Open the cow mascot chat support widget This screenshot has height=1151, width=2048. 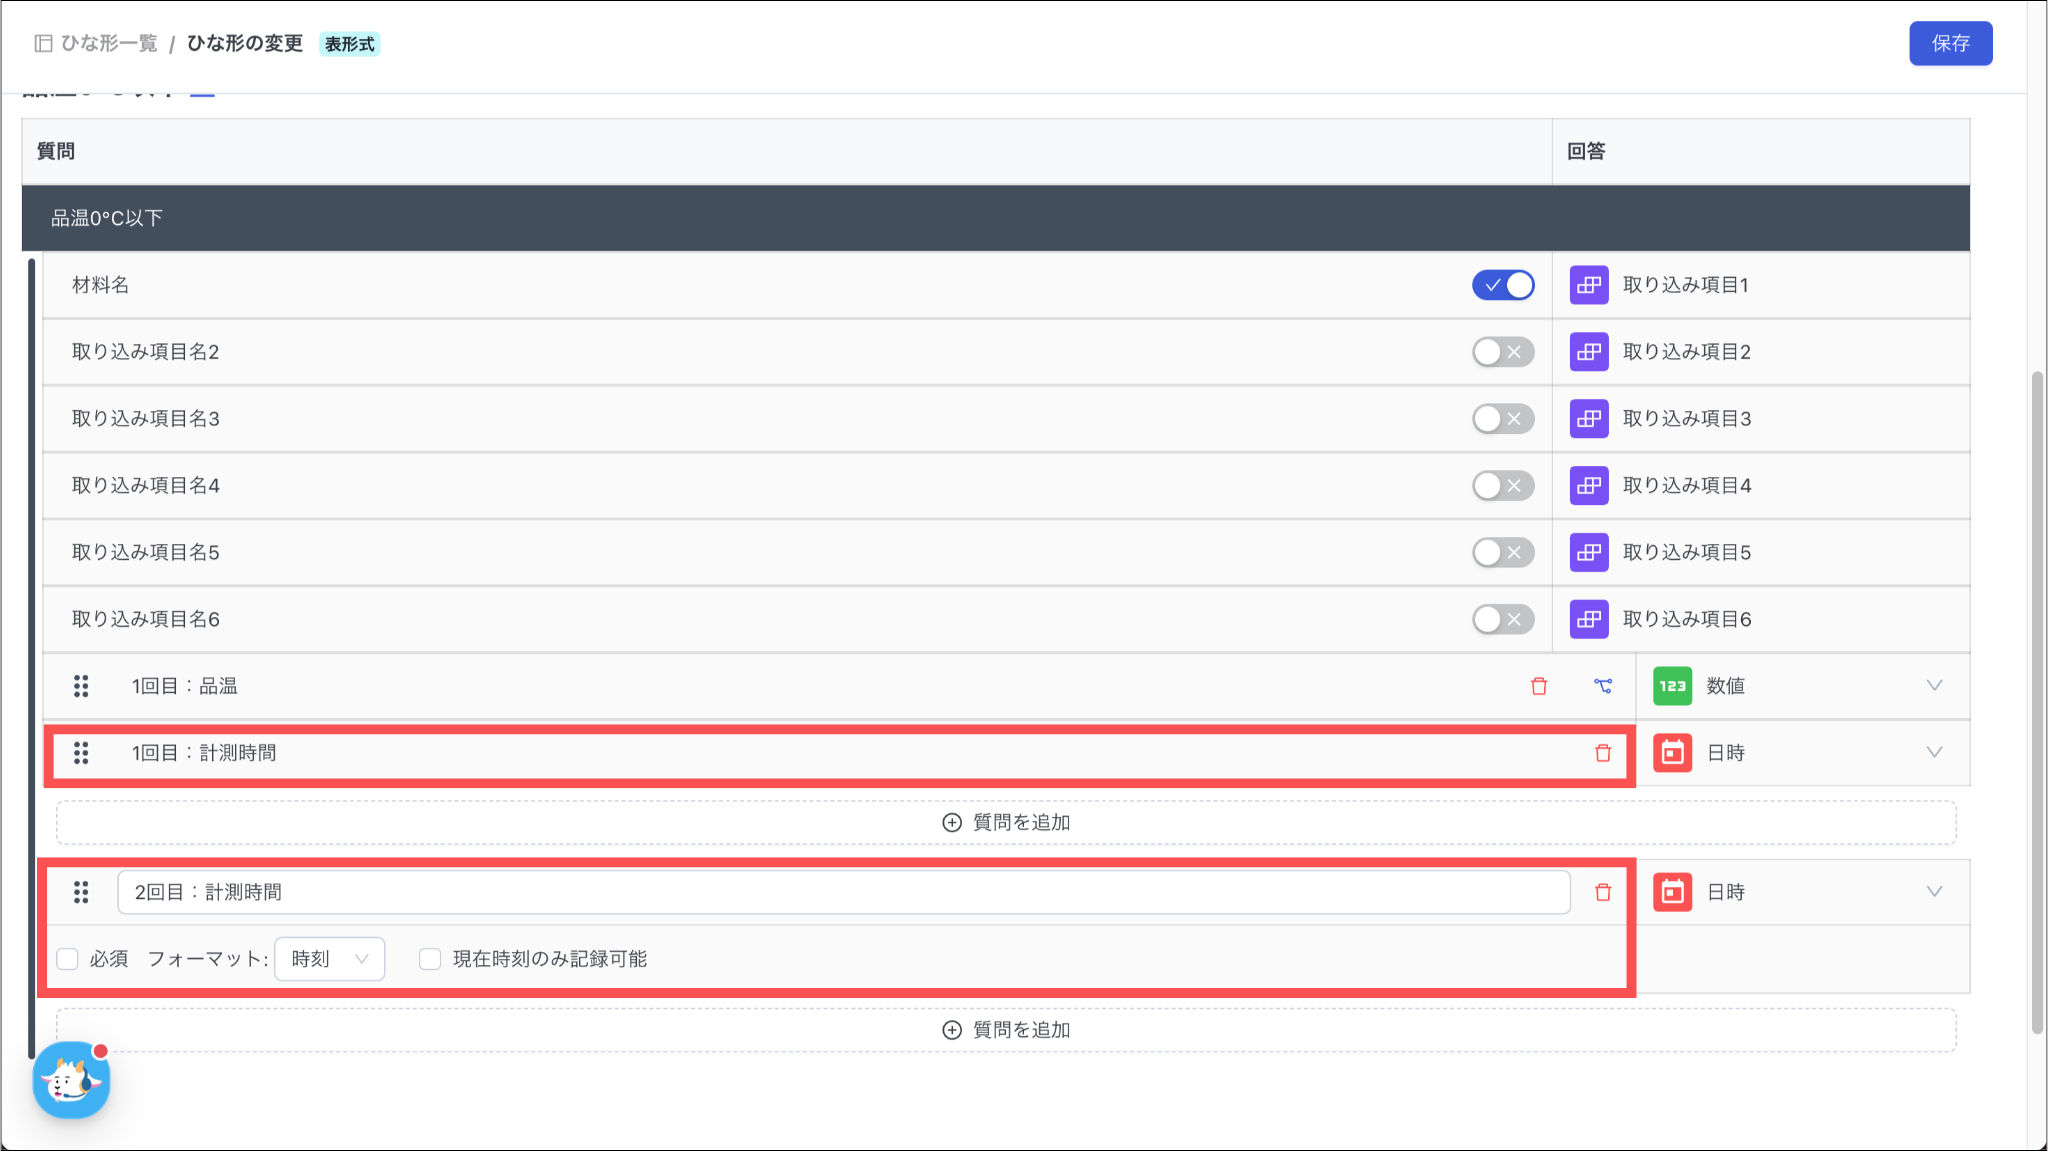(71, 1081)
